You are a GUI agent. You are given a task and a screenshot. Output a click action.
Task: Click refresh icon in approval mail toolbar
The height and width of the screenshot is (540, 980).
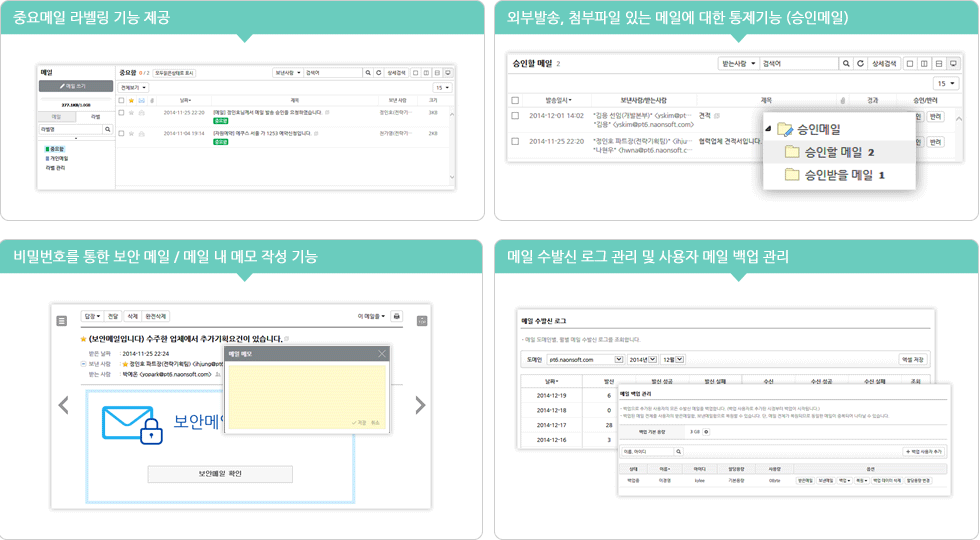coord(860,64)
